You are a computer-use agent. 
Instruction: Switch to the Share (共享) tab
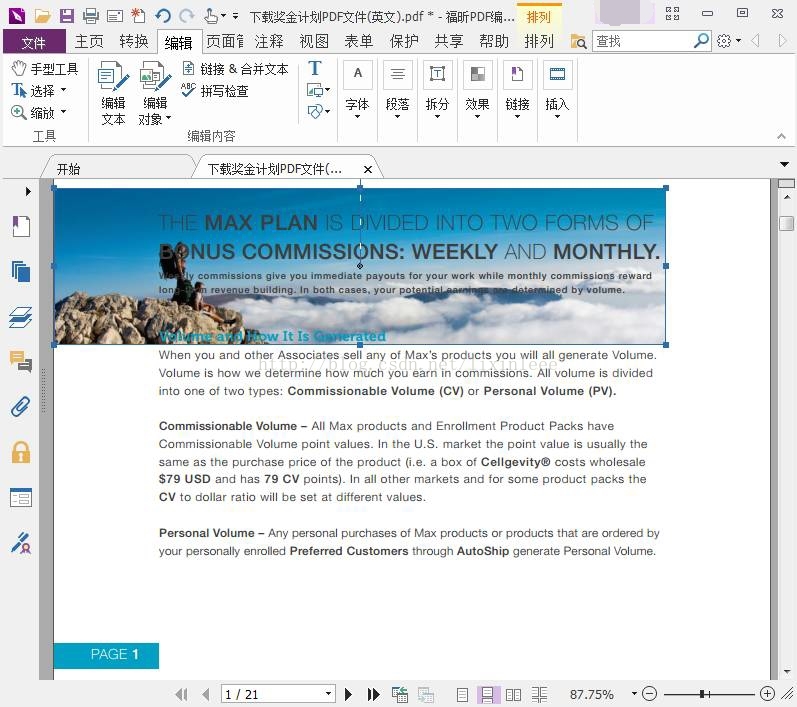point(449,41)
